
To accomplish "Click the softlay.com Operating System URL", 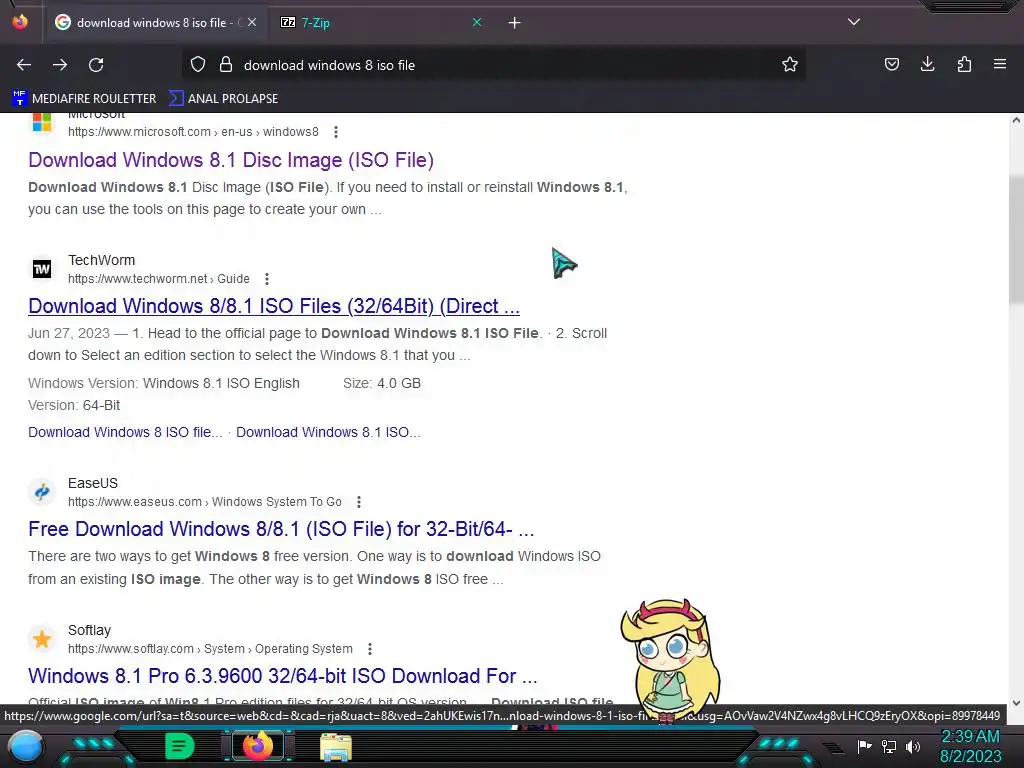I will pyautogui.click(x=210, y=648).
